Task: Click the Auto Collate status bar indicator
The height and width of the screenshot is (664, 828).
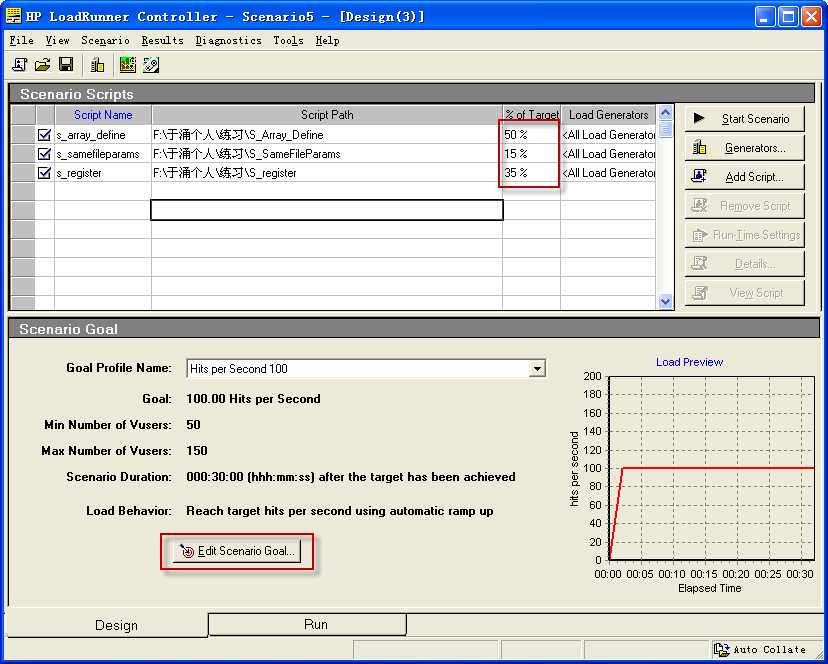Action: (760, 649)
